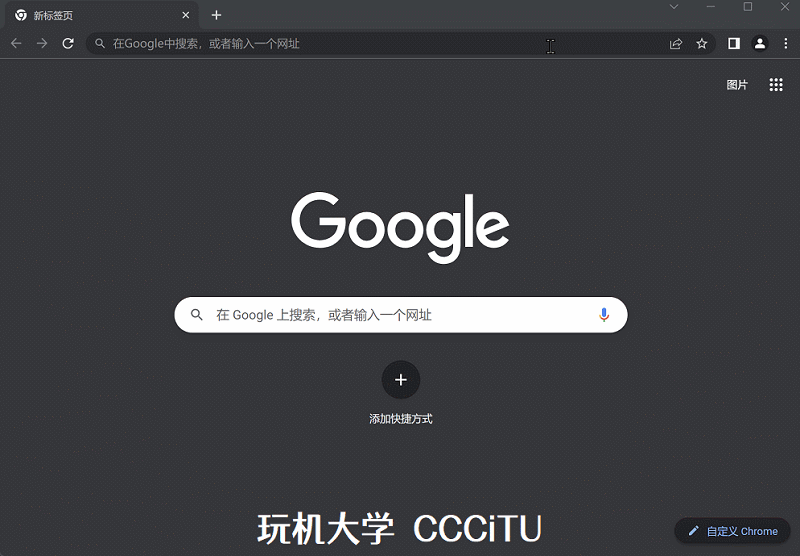Click the forward navigation arrow
The image size is (800, 556).
pyautogui.click(x=42, y=44)
